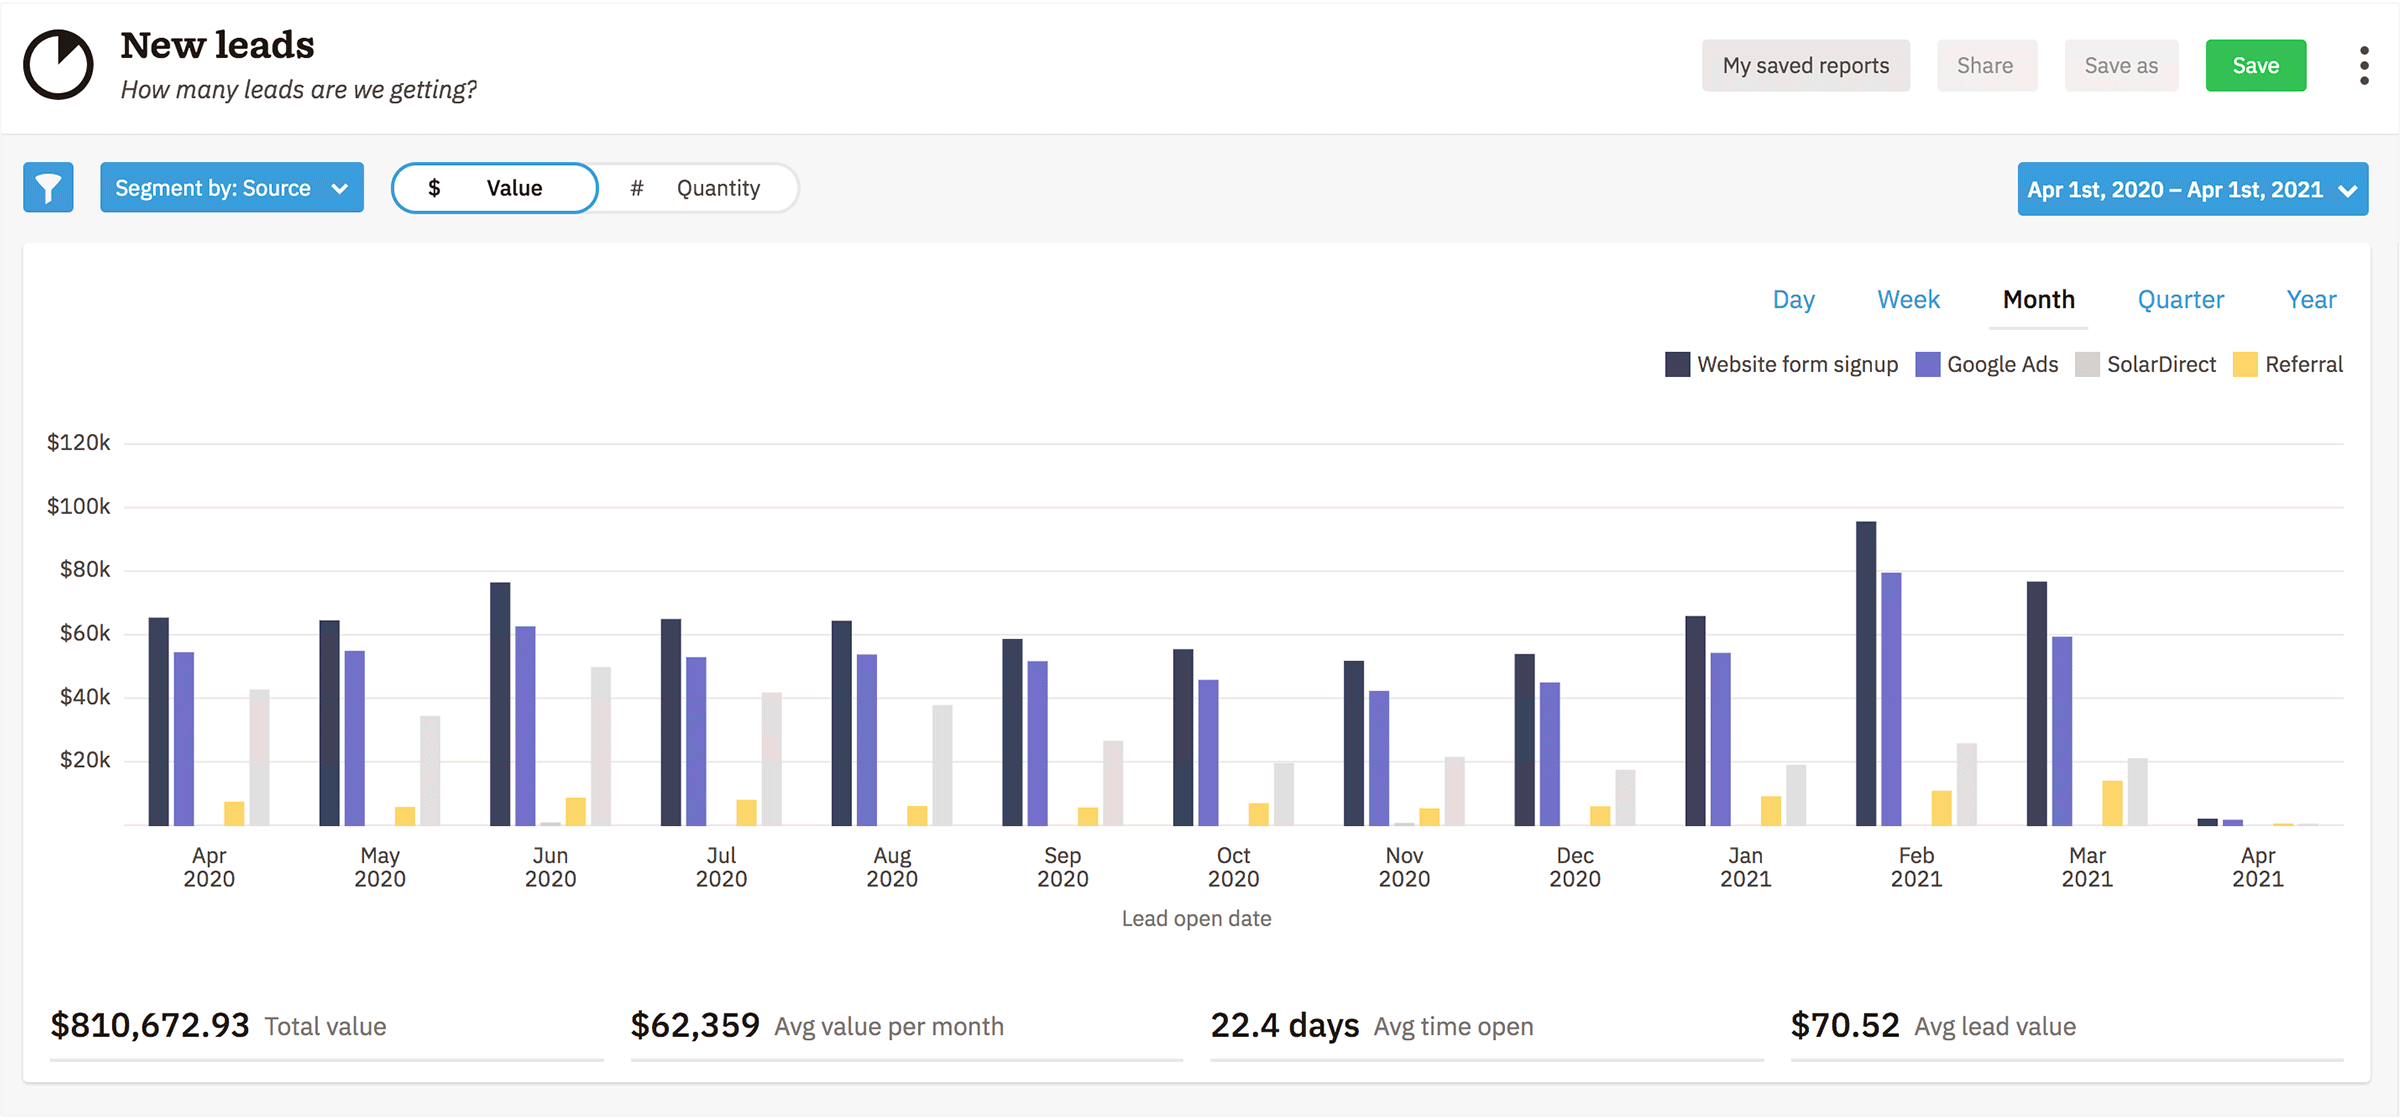The height and width of the screenshot is (1120, 2400).
Task: Click the SolarDirect legend color square
Action: 2087,365
